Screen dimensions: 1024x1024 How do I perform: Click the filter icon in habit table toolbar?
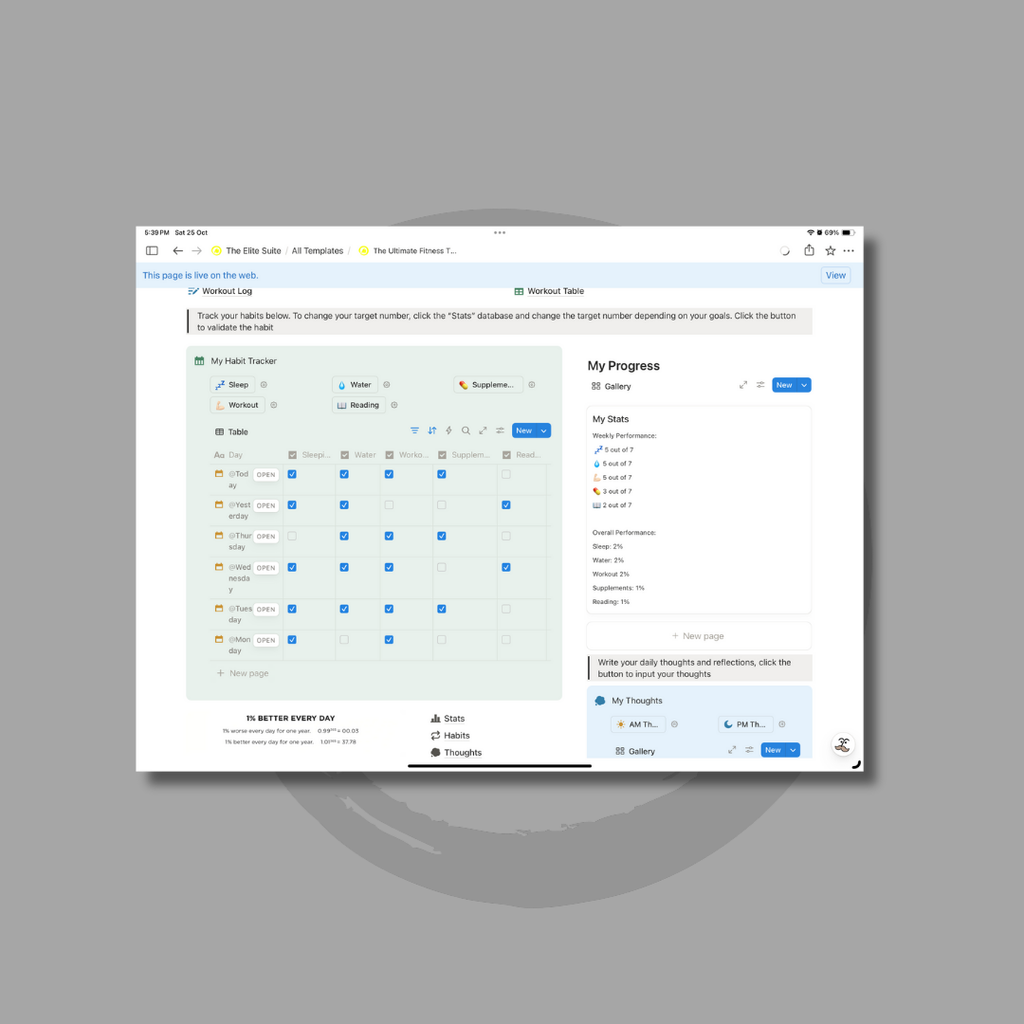[415, 431]
